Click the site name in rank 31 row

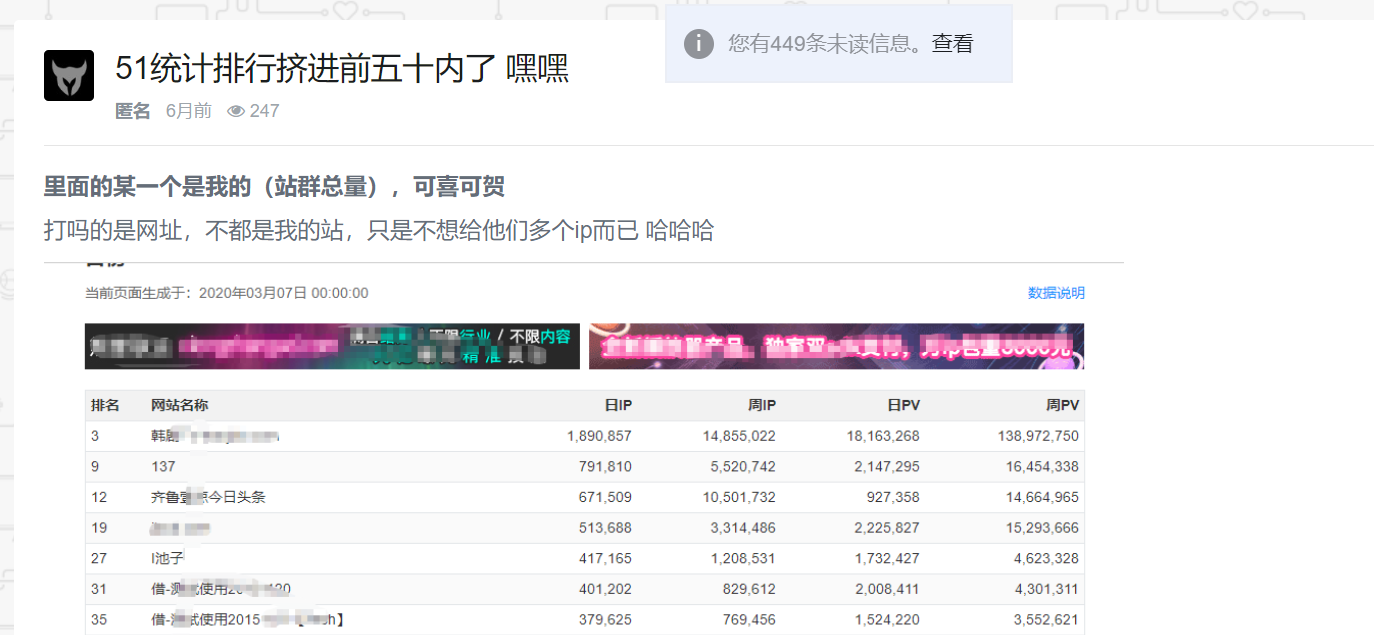[x=221, y=589]
